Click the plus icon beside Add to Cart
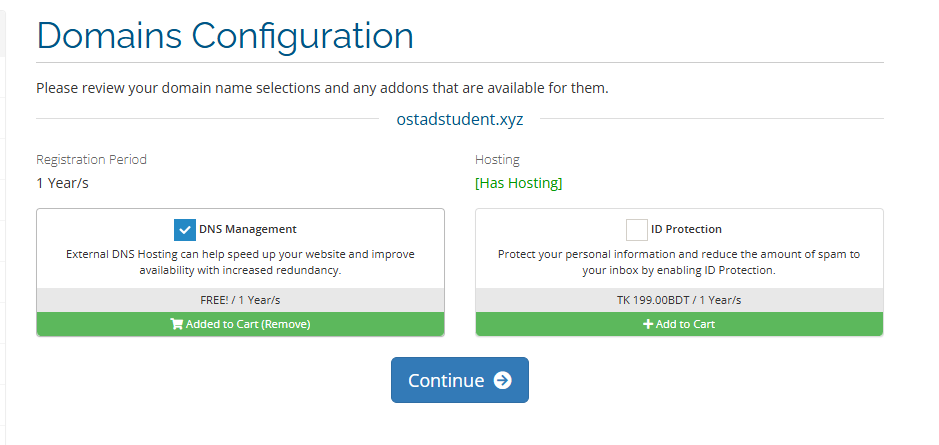This screenshot has height=445, width=939. click(648, 324)
